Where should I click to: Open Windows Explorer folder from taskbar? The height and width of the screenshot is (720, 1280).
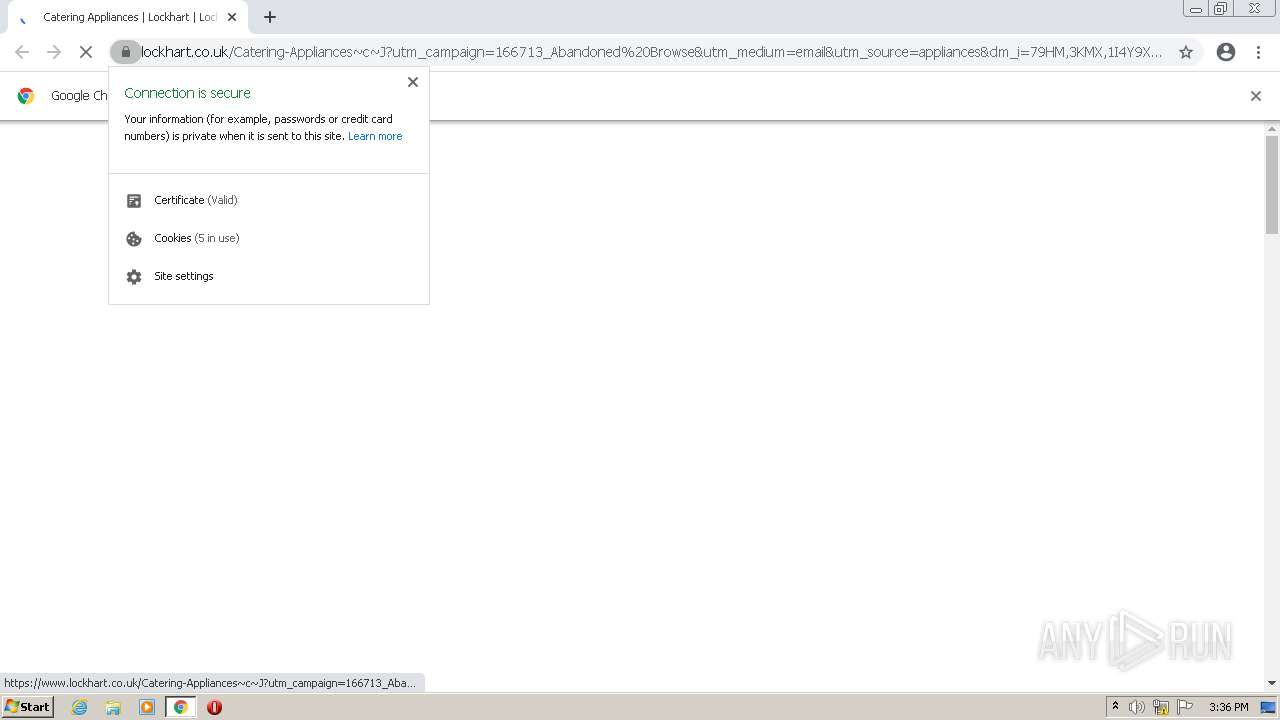[x=113, y=707]
